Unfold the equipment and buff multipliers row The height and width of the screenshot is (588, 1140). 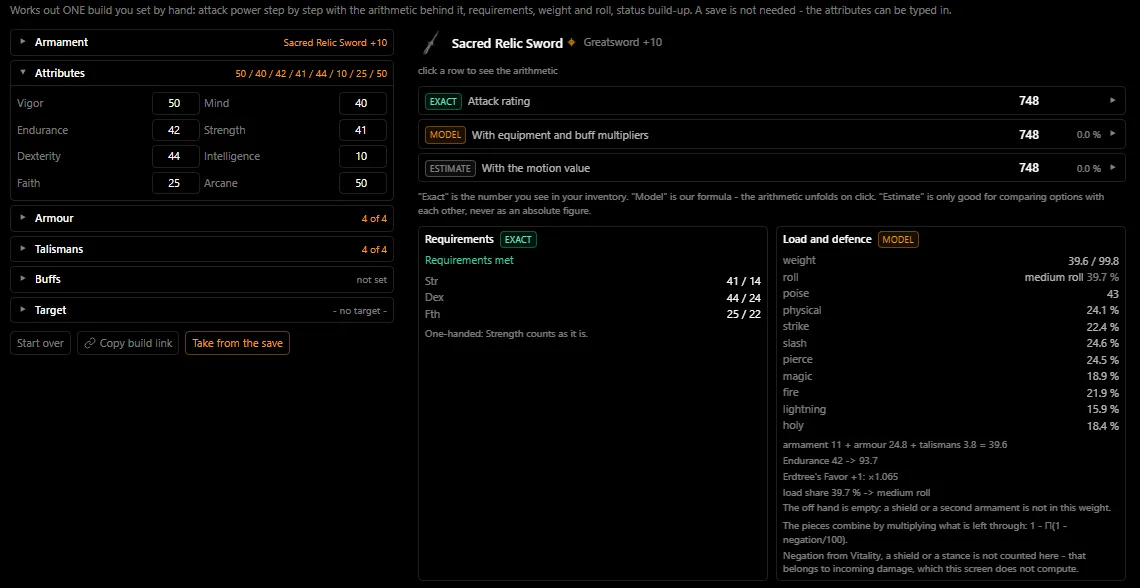point(772,134)
